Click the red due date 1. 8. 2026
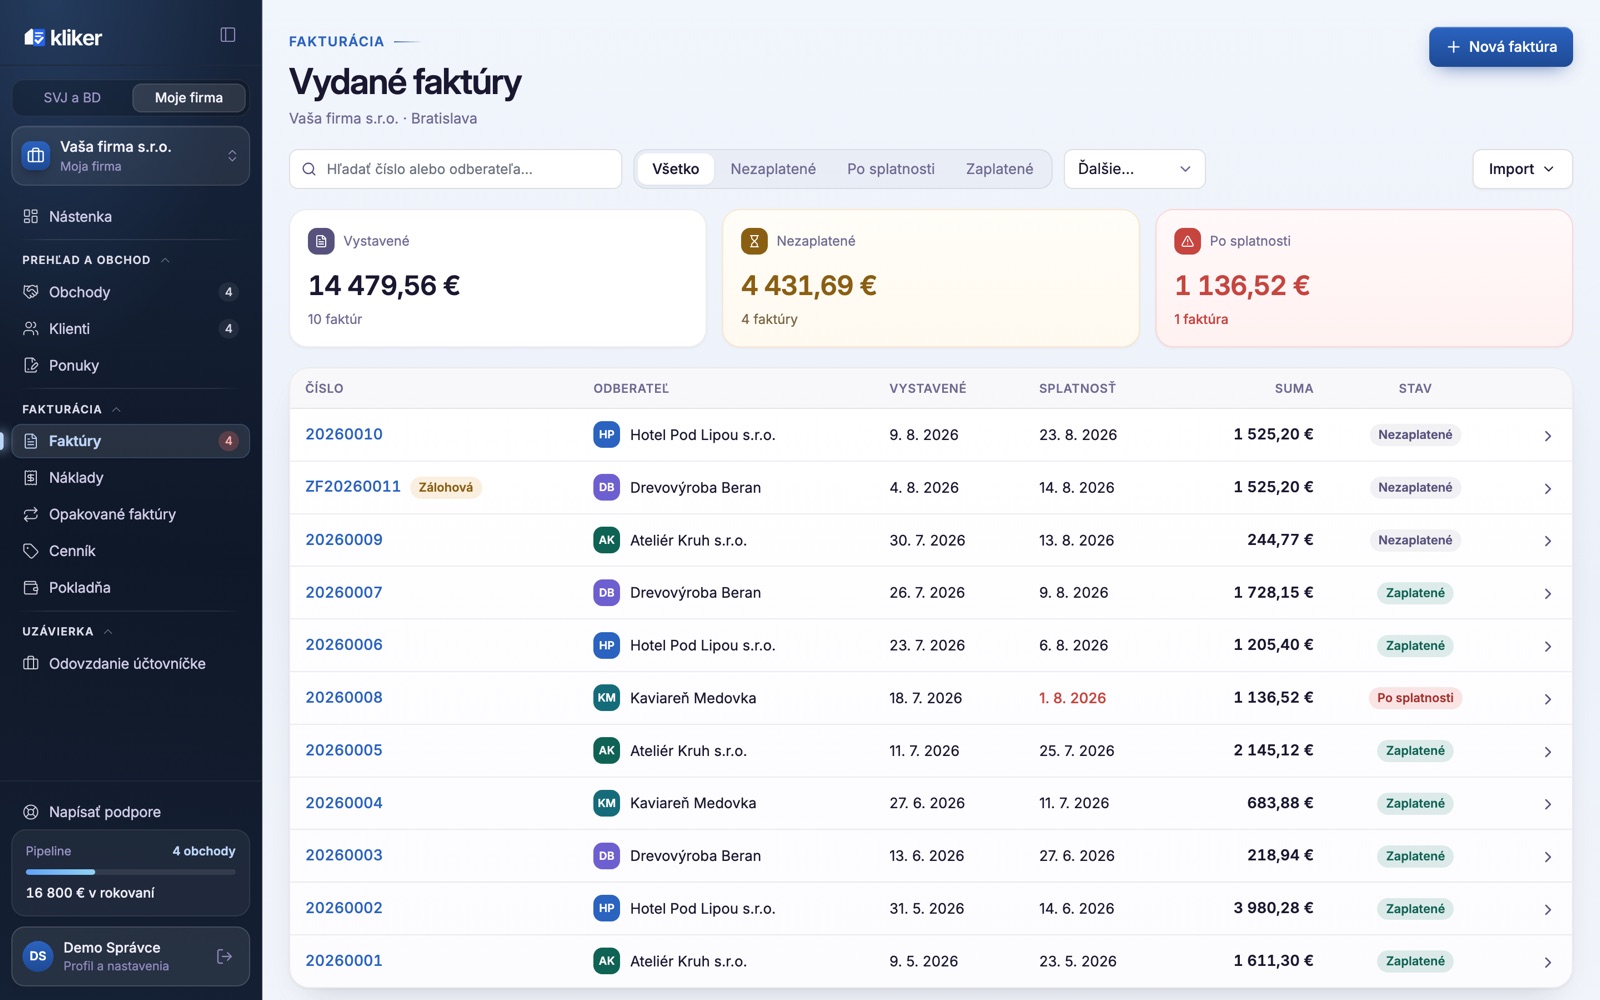Viewport: 1600px width, 1000px height. pyautogui.click(x=1072, y=698)
